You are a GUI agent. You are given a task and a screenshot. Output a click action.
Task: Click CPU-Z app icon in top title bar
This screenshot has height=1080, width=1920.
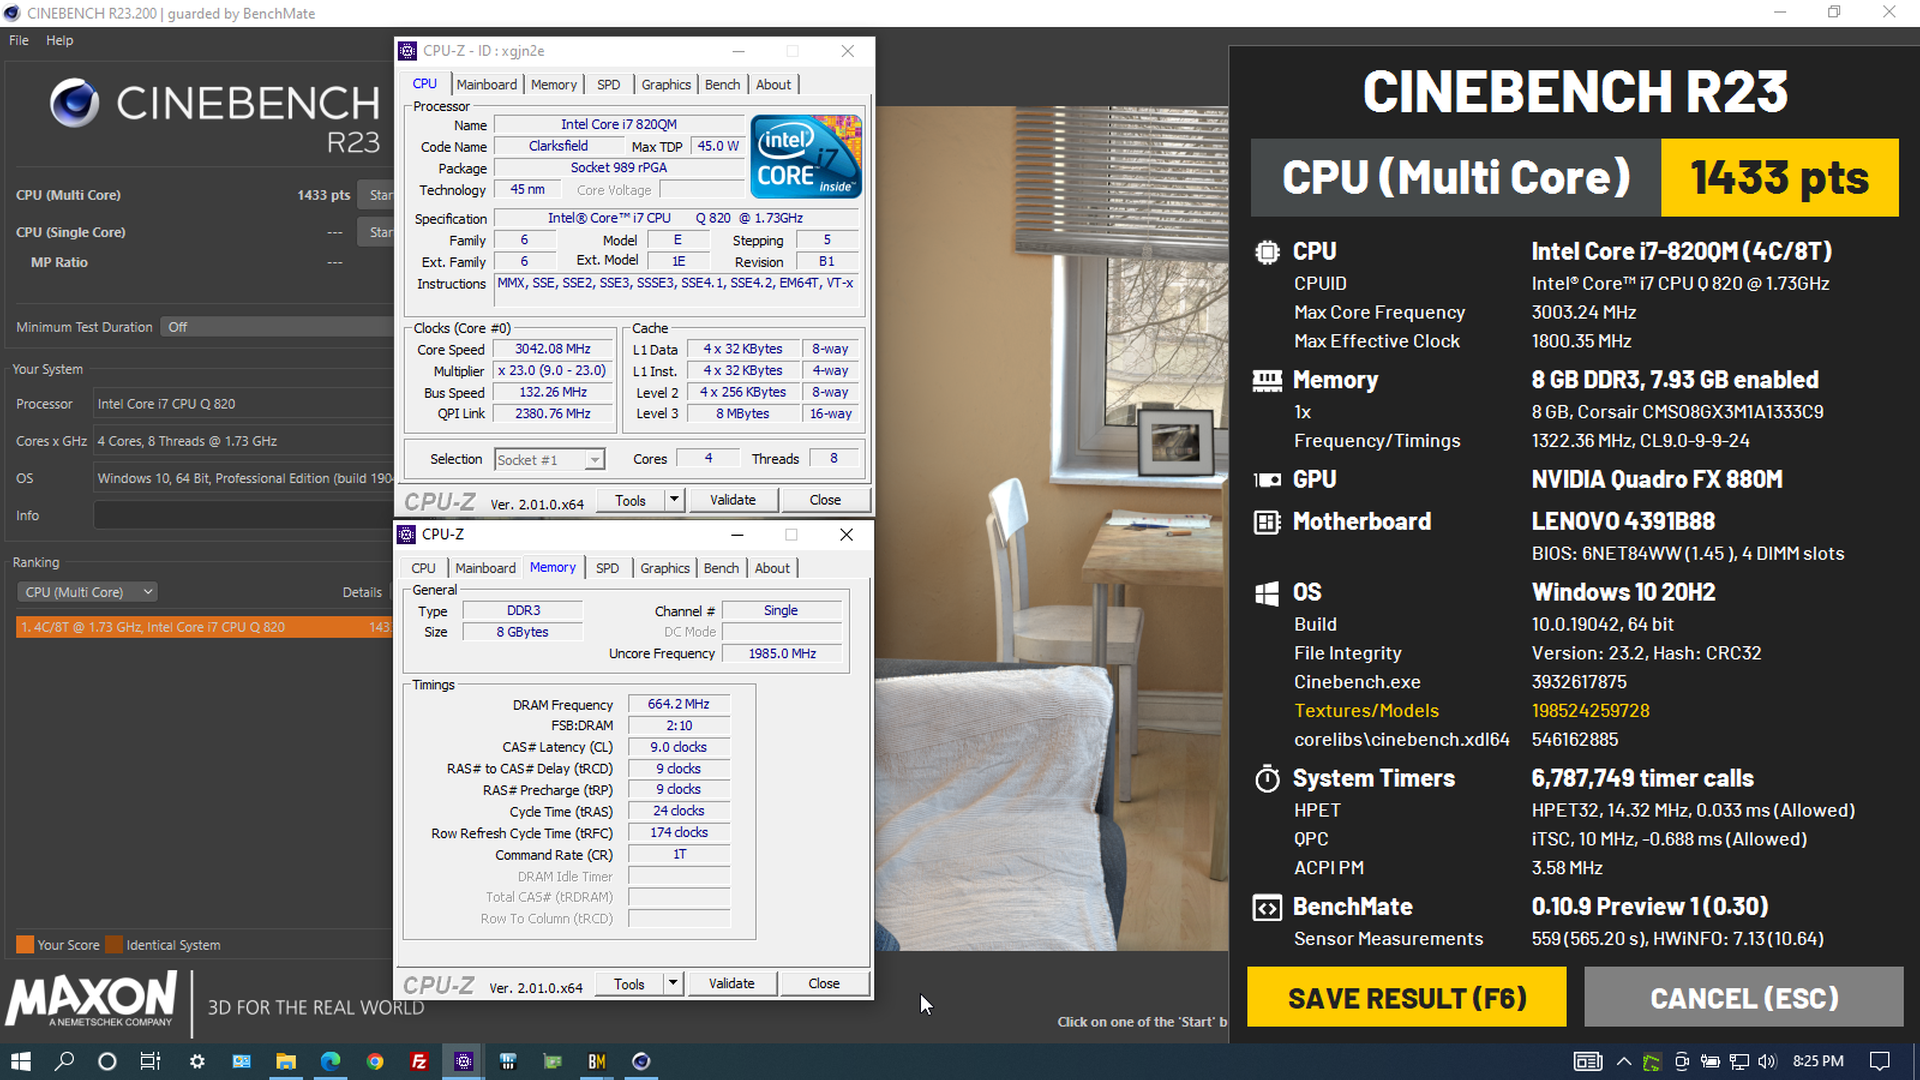(x=407, y=51)
